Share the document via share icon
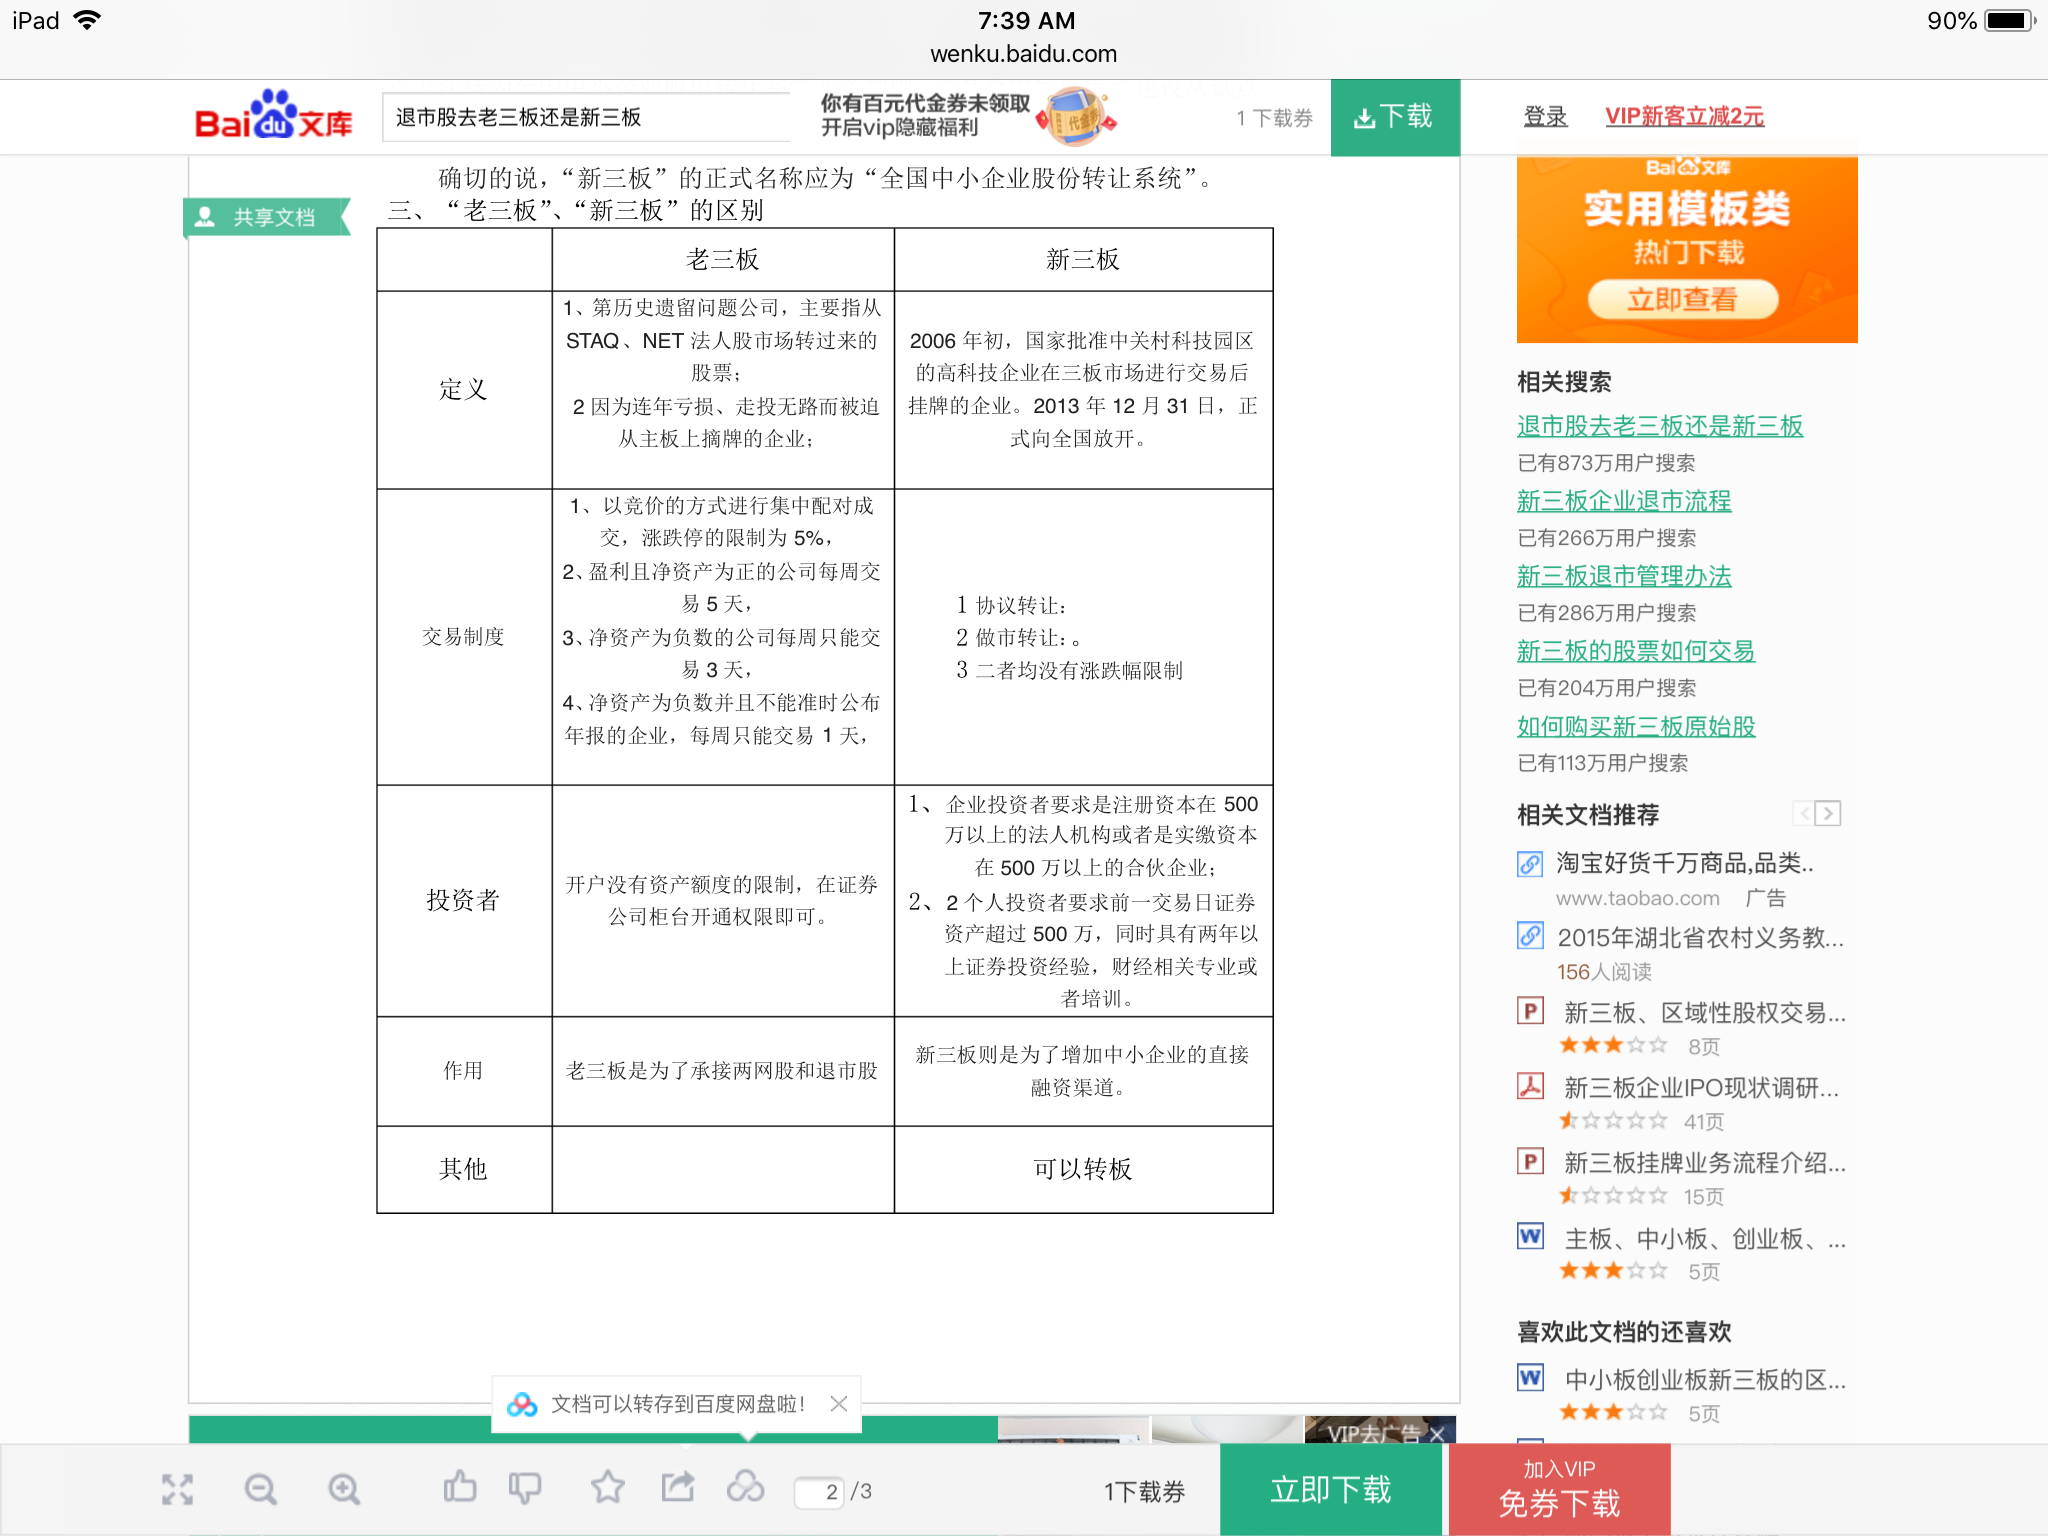Viewport: 2048px width, 1536px height. pyautogui.click(x=678, y=1487)
